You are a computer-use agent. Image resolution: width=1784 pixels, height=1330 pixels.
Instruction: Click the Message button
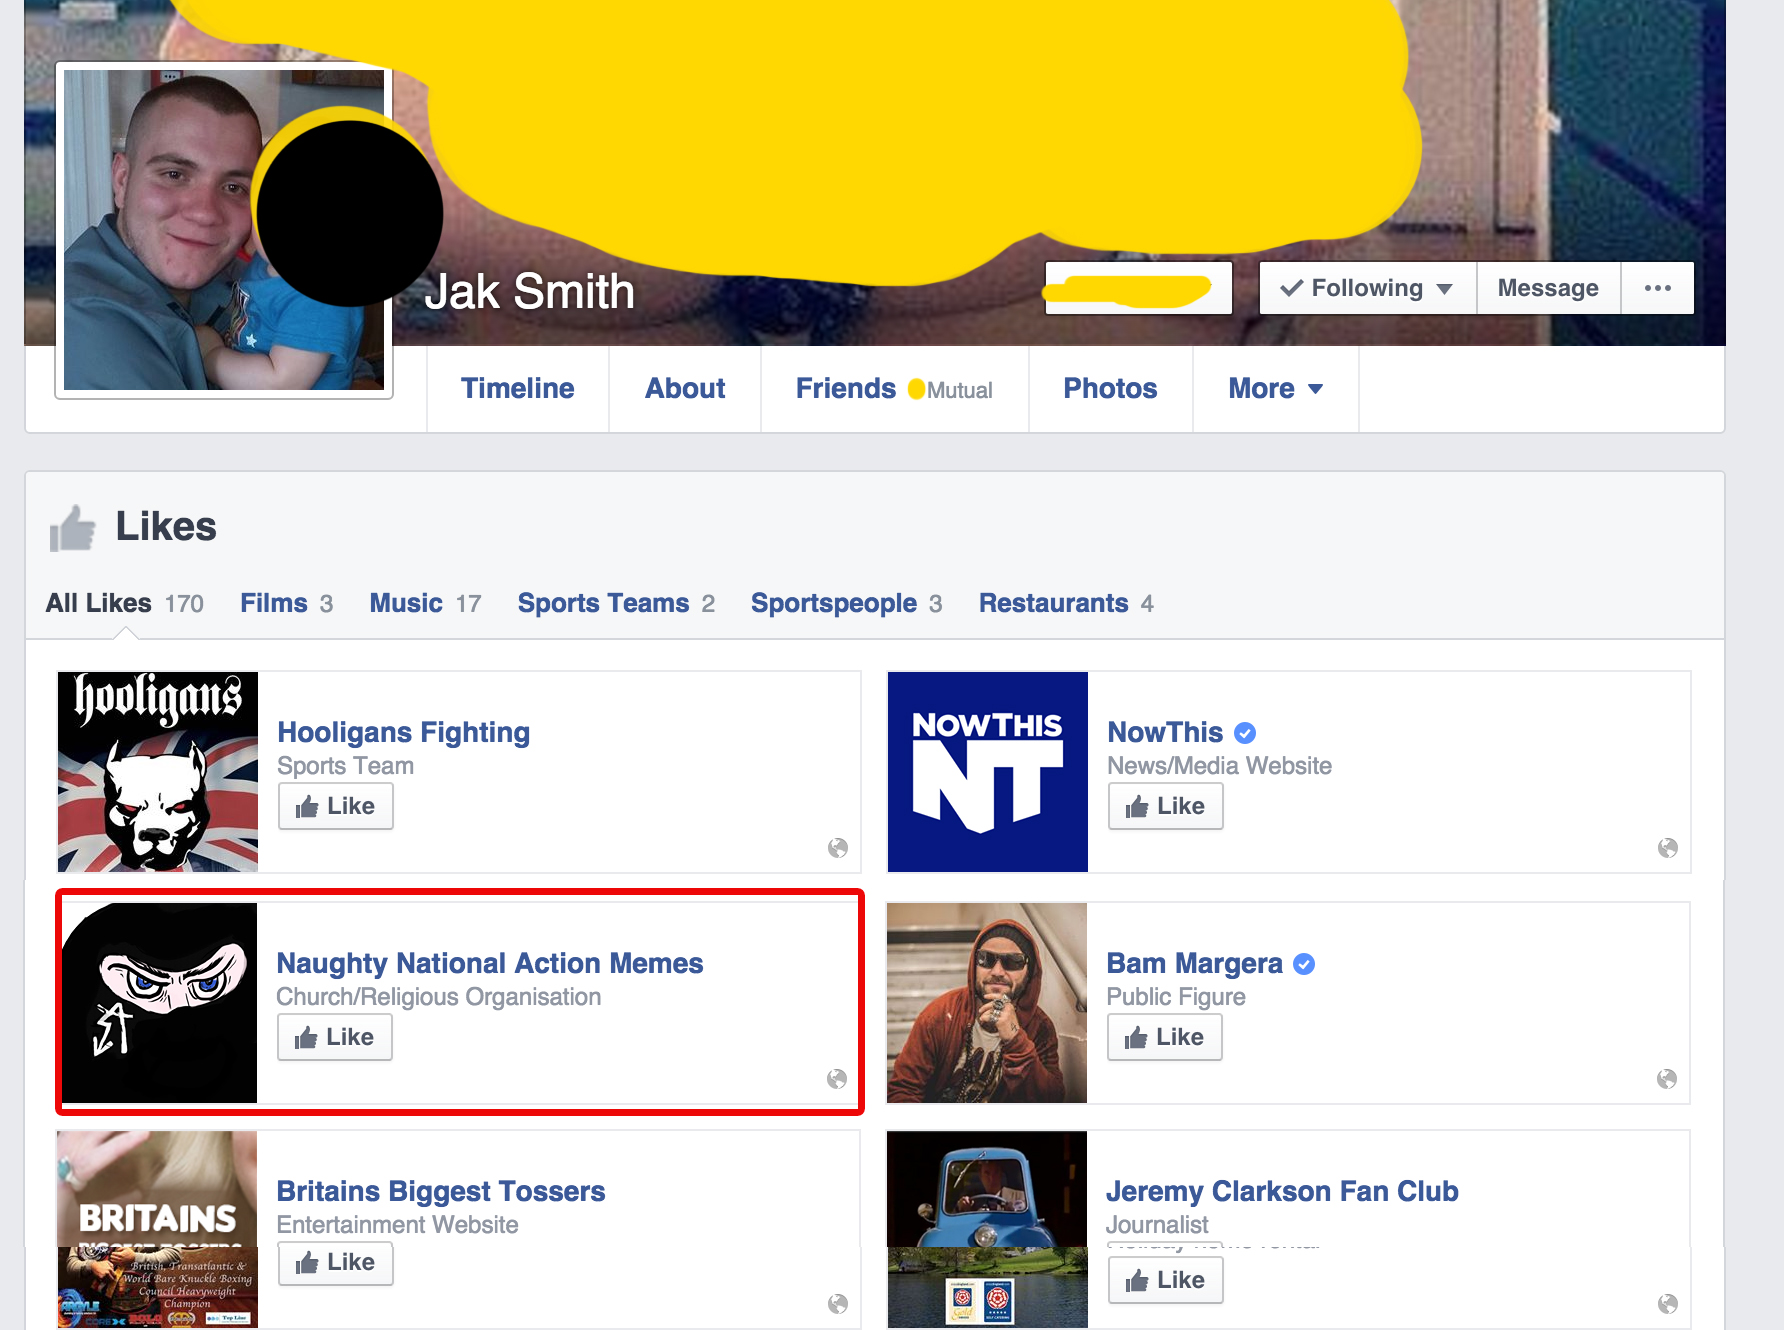tap(1547, 288)
